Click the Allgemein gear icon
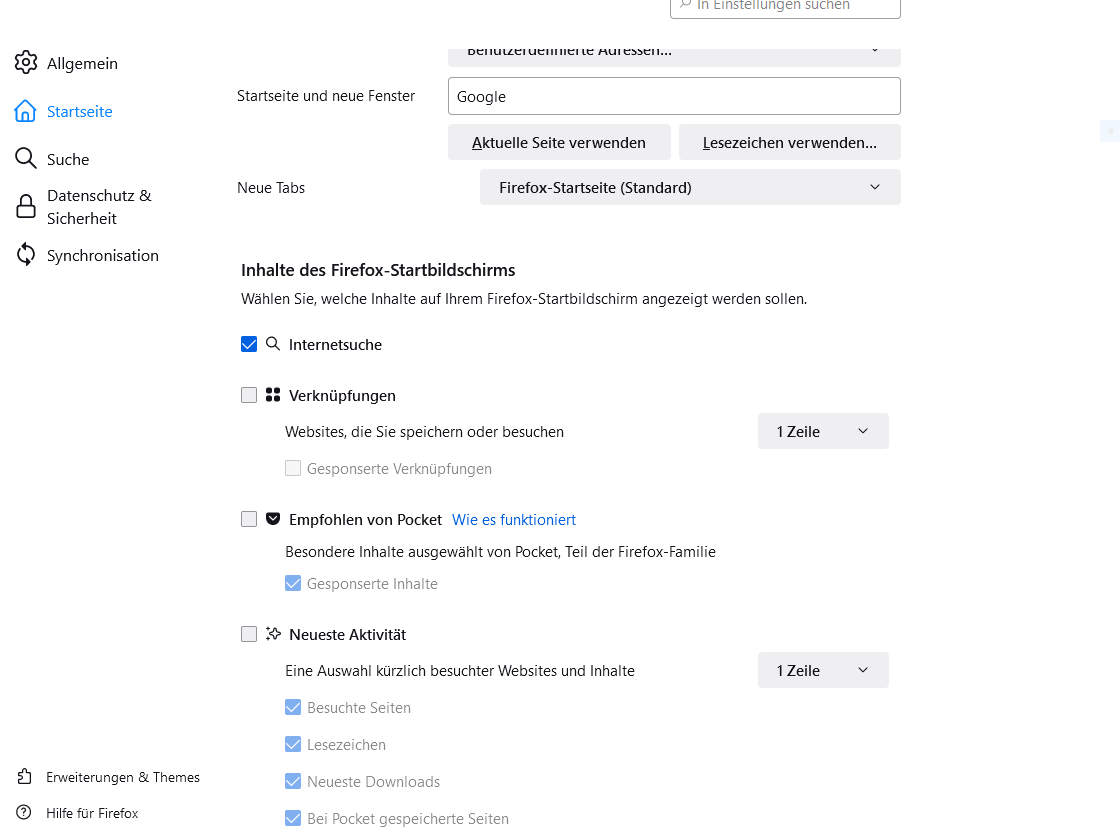The width and height of the screenshot is (1120, 840). point(26,63)
